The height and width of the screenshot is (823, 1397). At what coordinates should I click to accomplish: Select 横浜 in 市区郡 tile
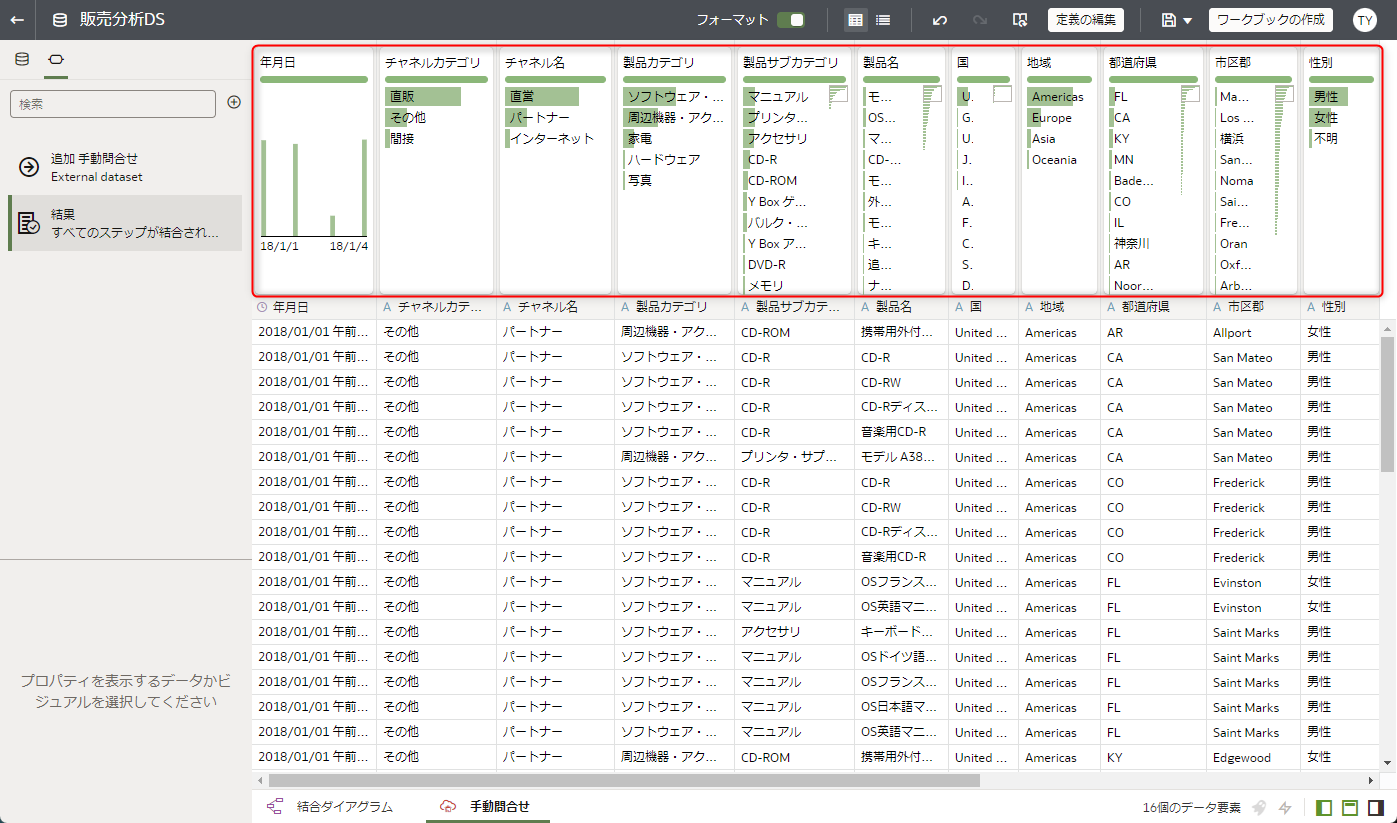point(1232,139)
